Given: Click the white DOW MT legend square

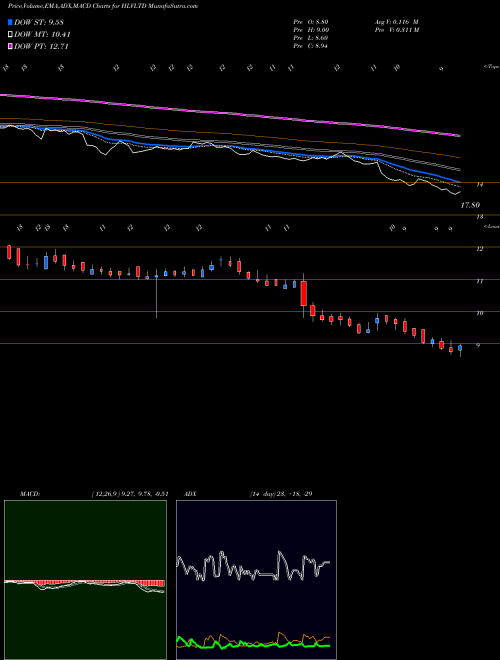Looking at the screenshot, I should click(x=11, y=35).
